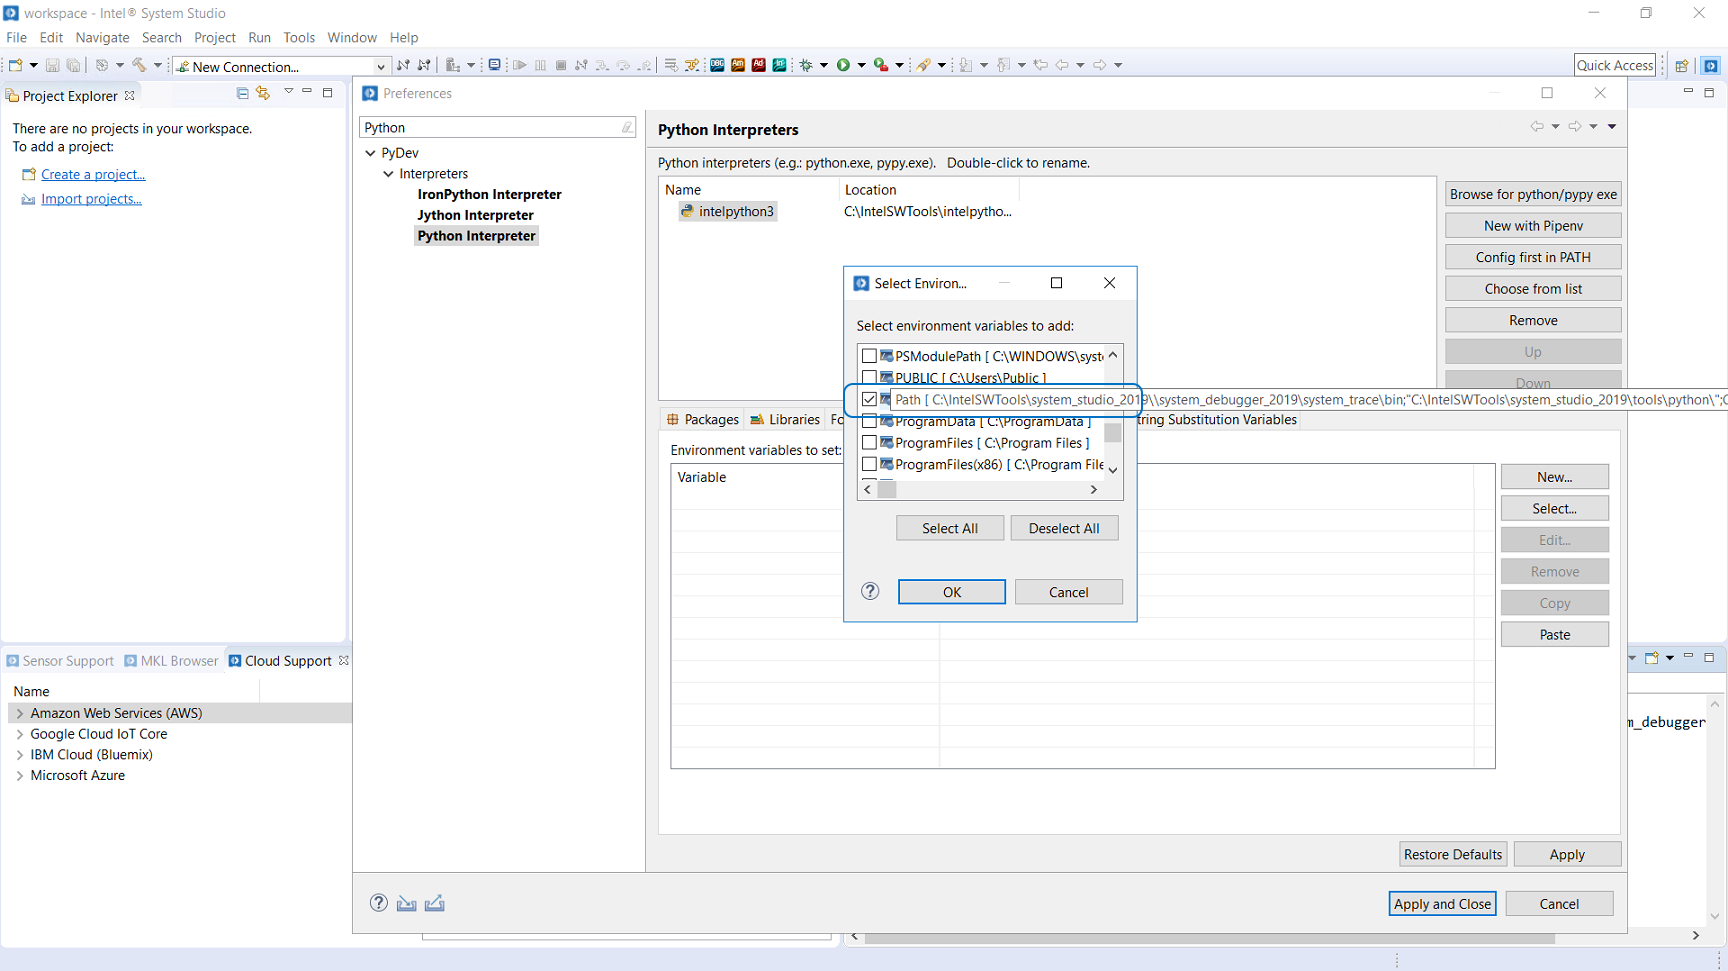
Task: Click the New wizard toolbar icon
Action: pyautogui.click(x=16, y=65)
